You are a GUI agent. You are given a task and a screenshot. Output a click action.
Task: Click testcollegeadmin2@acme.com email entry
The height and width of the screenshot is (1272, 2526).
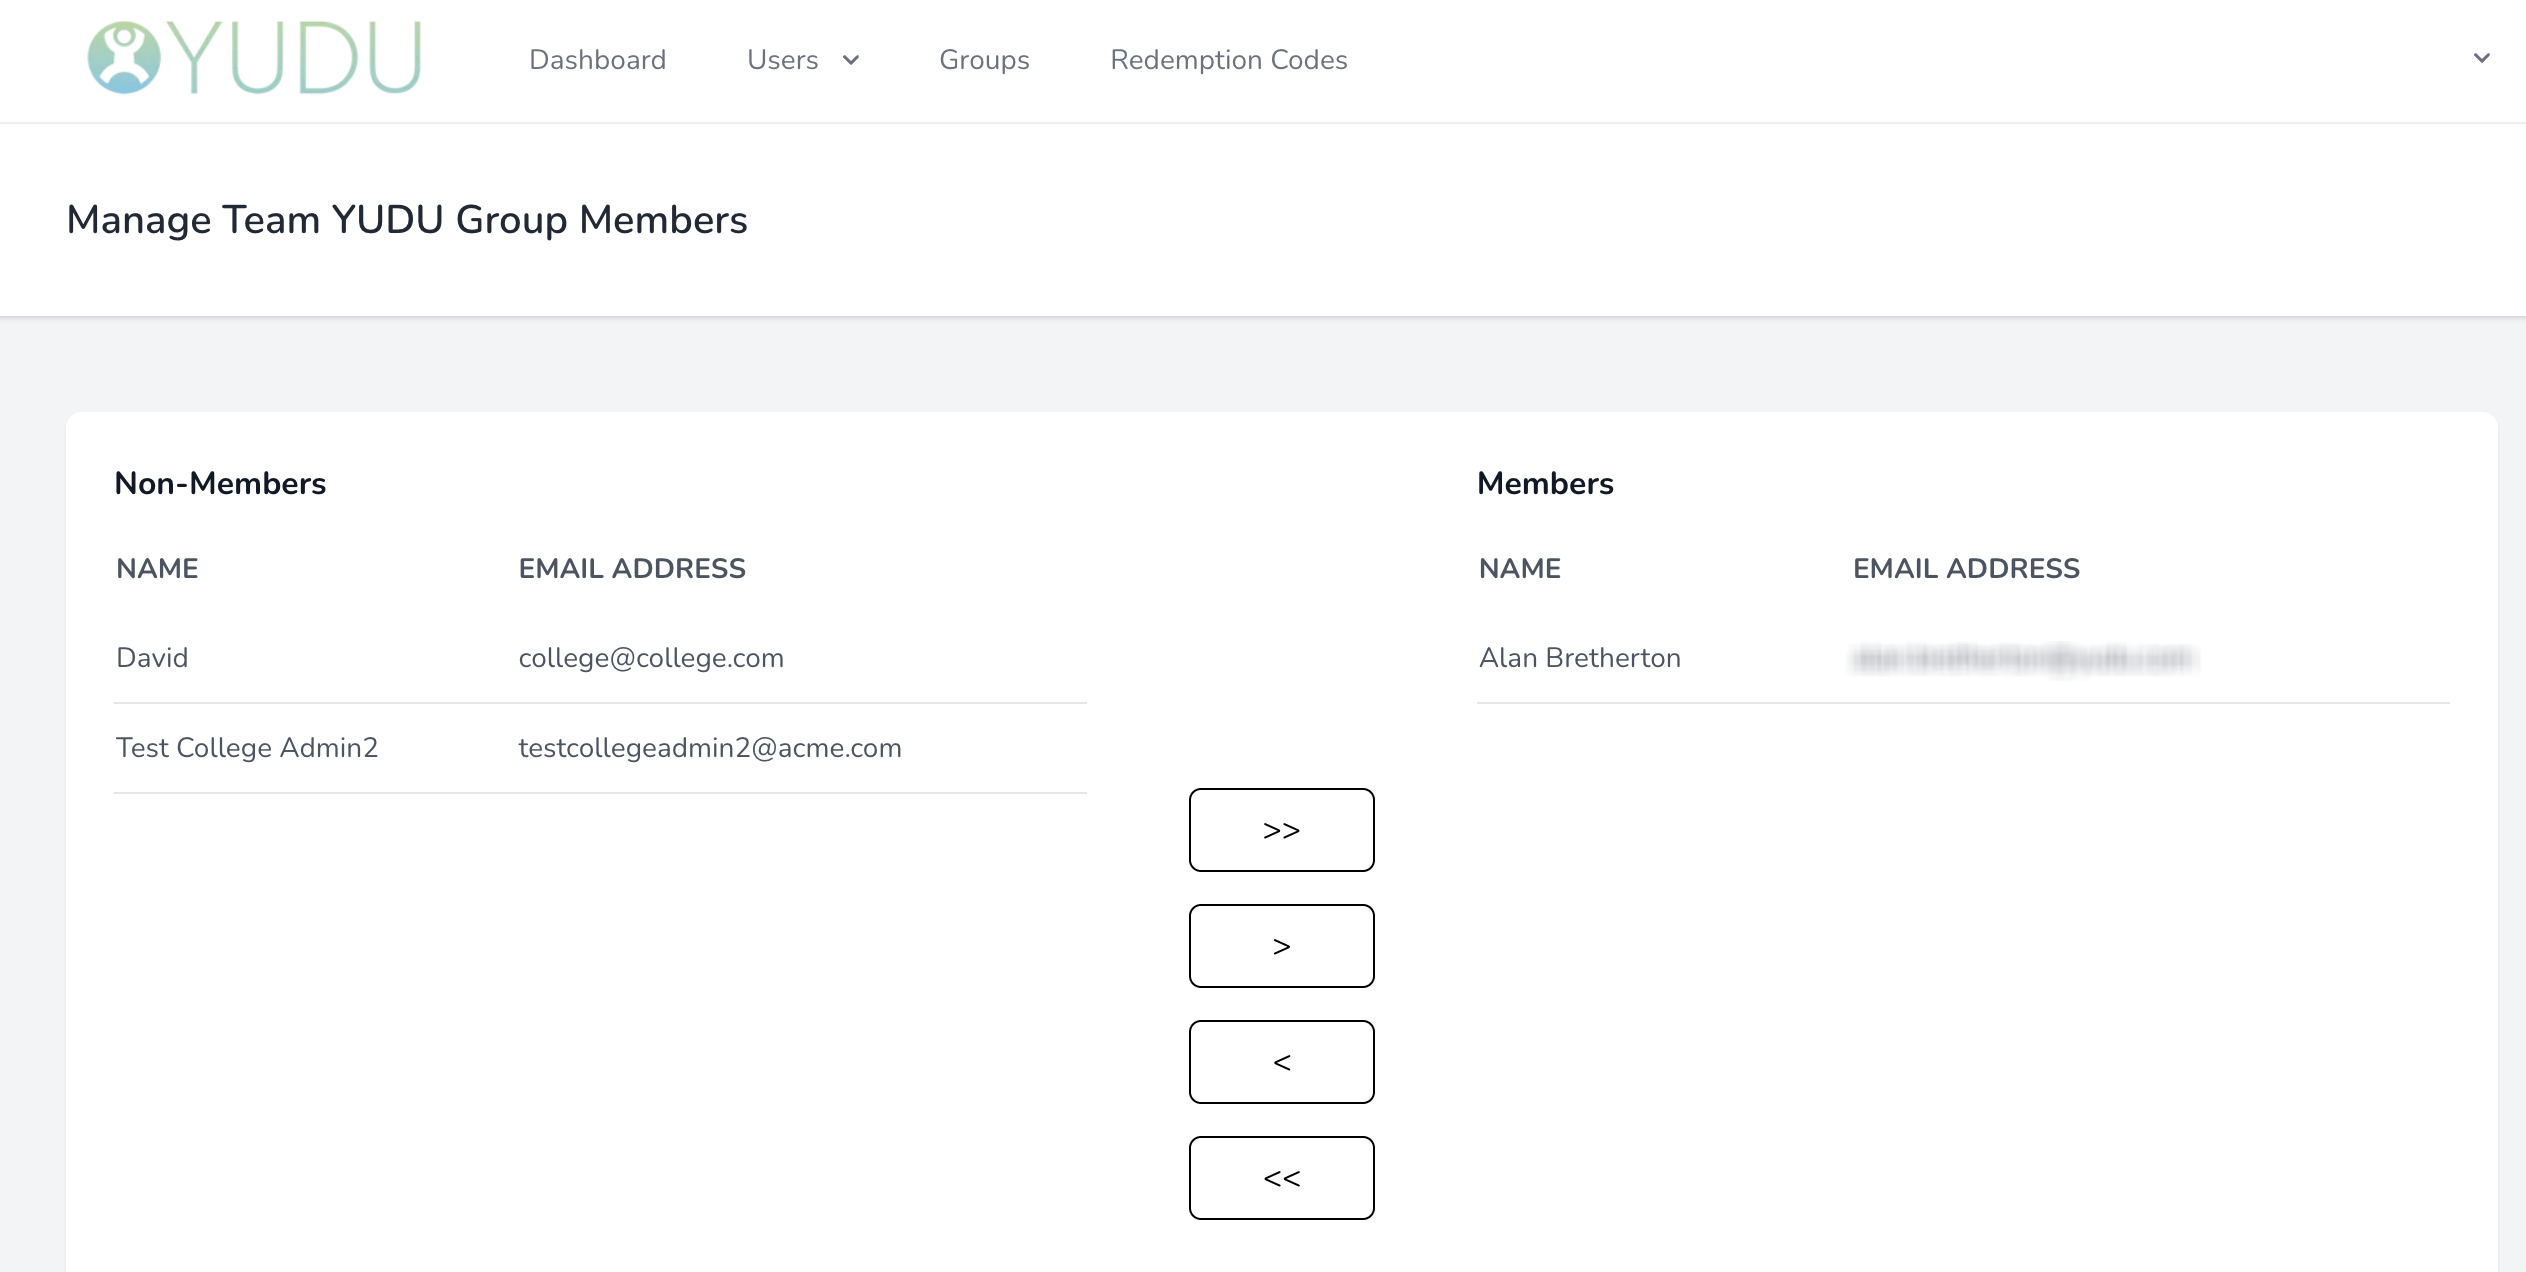[x=709, y=747]
